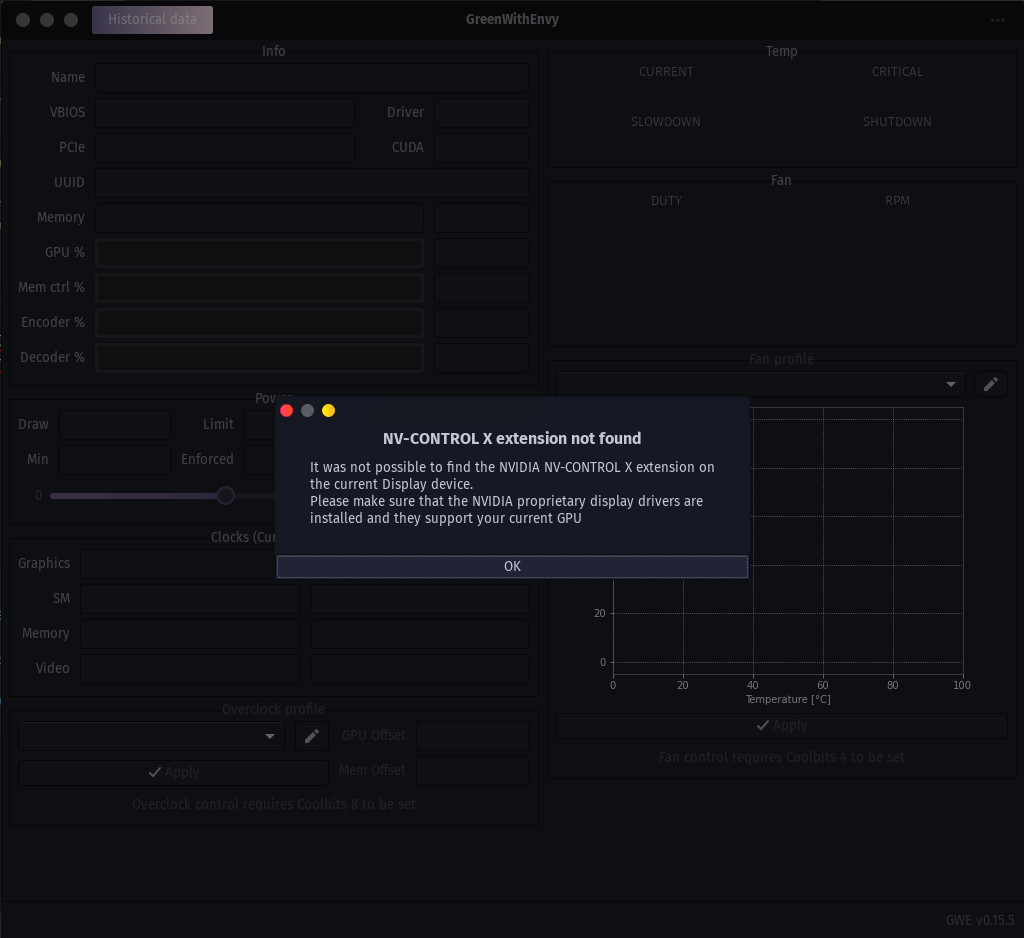Click the Power Min field
This screenshot has height=938, width=1024.
pyautogui.click(x=115, y=460)
